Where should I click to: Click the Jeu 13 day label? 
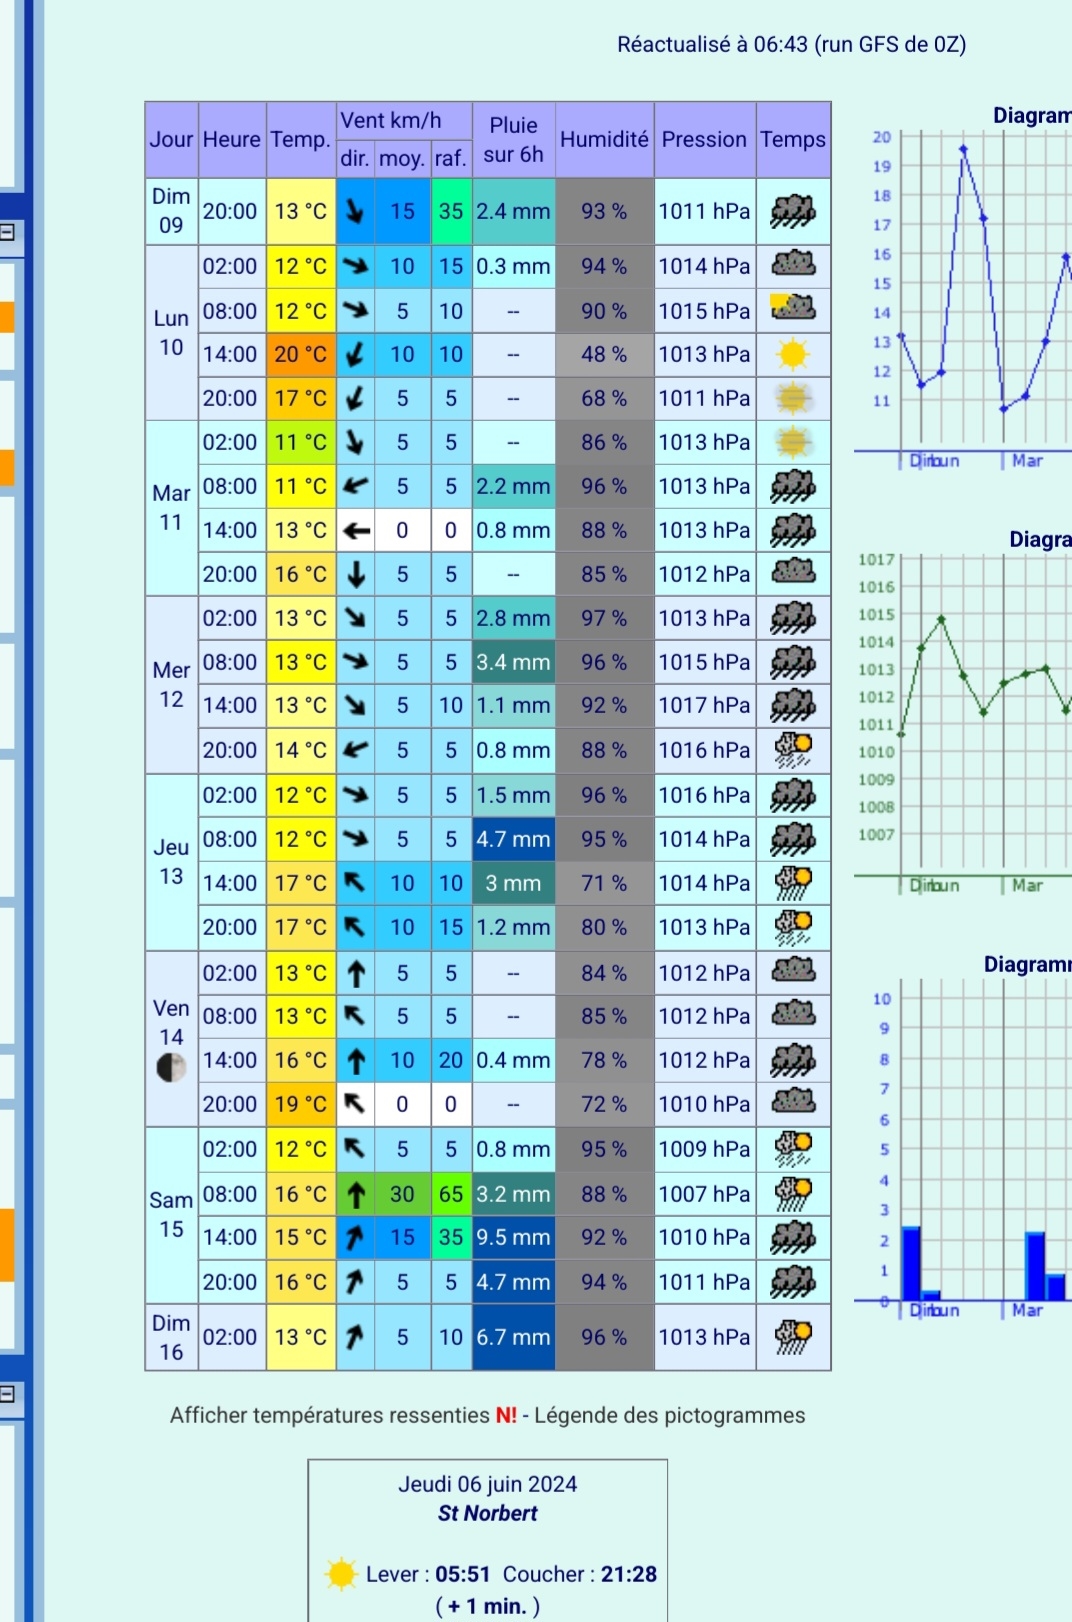(x=171, y=862)
